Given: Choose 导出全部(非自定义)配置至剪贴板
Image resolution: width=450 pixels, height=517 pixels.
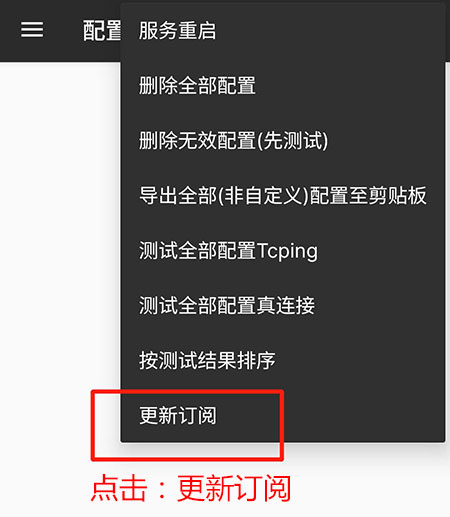Looking at the screenshot, I should click(x=283, y=195).
